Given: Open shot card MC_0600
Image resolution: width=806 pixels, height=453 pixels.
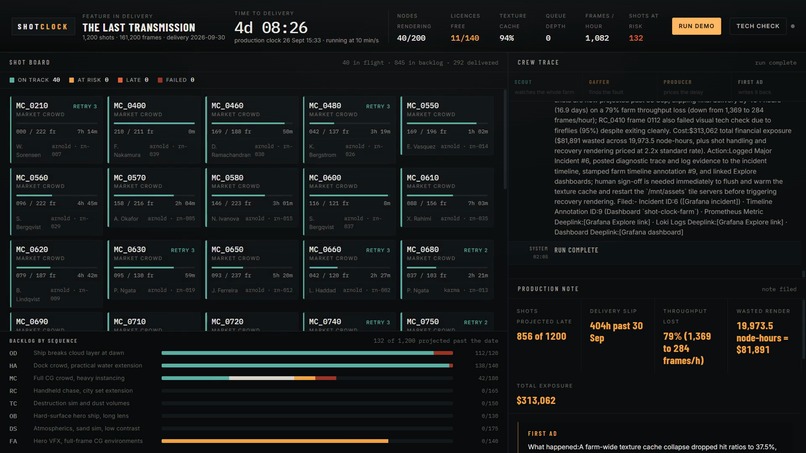Looking at the screenshot, I should click(350, 201).
